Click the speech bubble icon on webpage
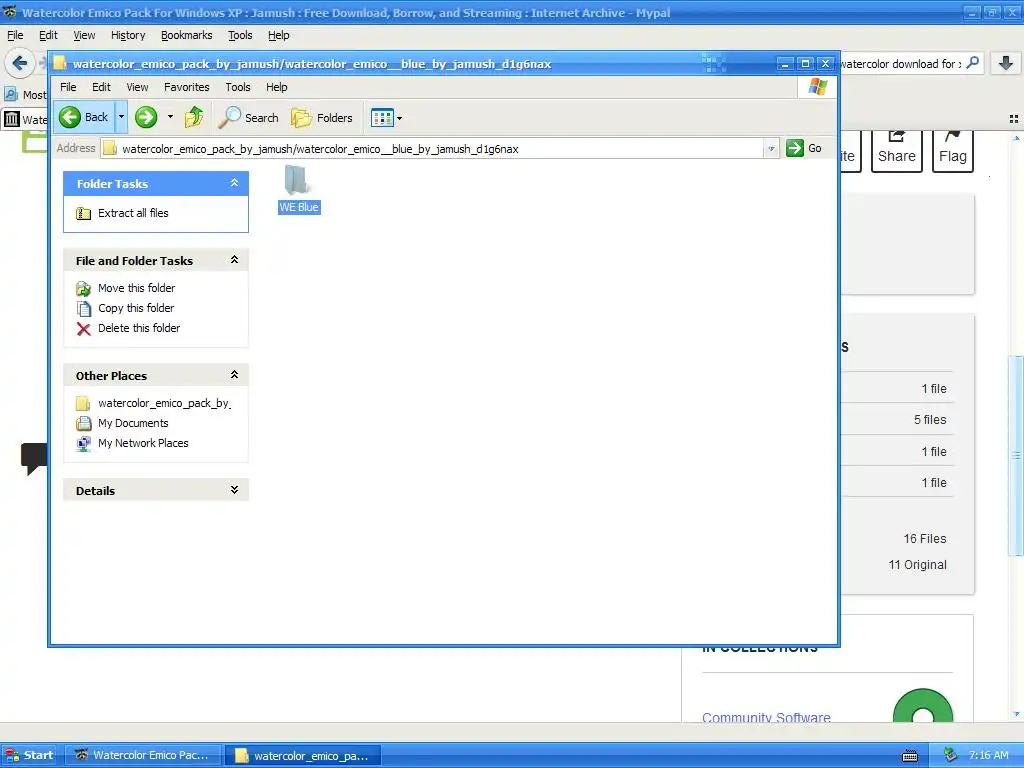 [x=34, y=458]
